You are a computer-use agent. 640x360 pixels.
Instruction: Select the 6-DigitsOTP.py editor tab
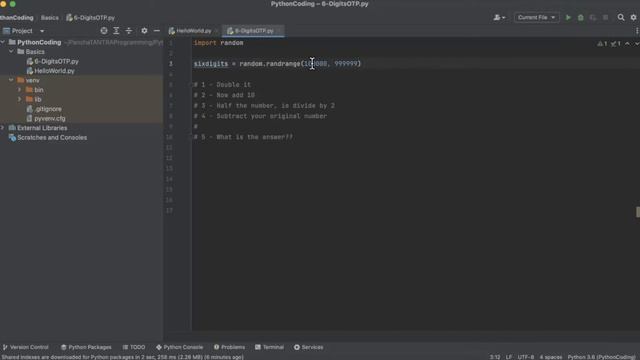tap(253, 31)
